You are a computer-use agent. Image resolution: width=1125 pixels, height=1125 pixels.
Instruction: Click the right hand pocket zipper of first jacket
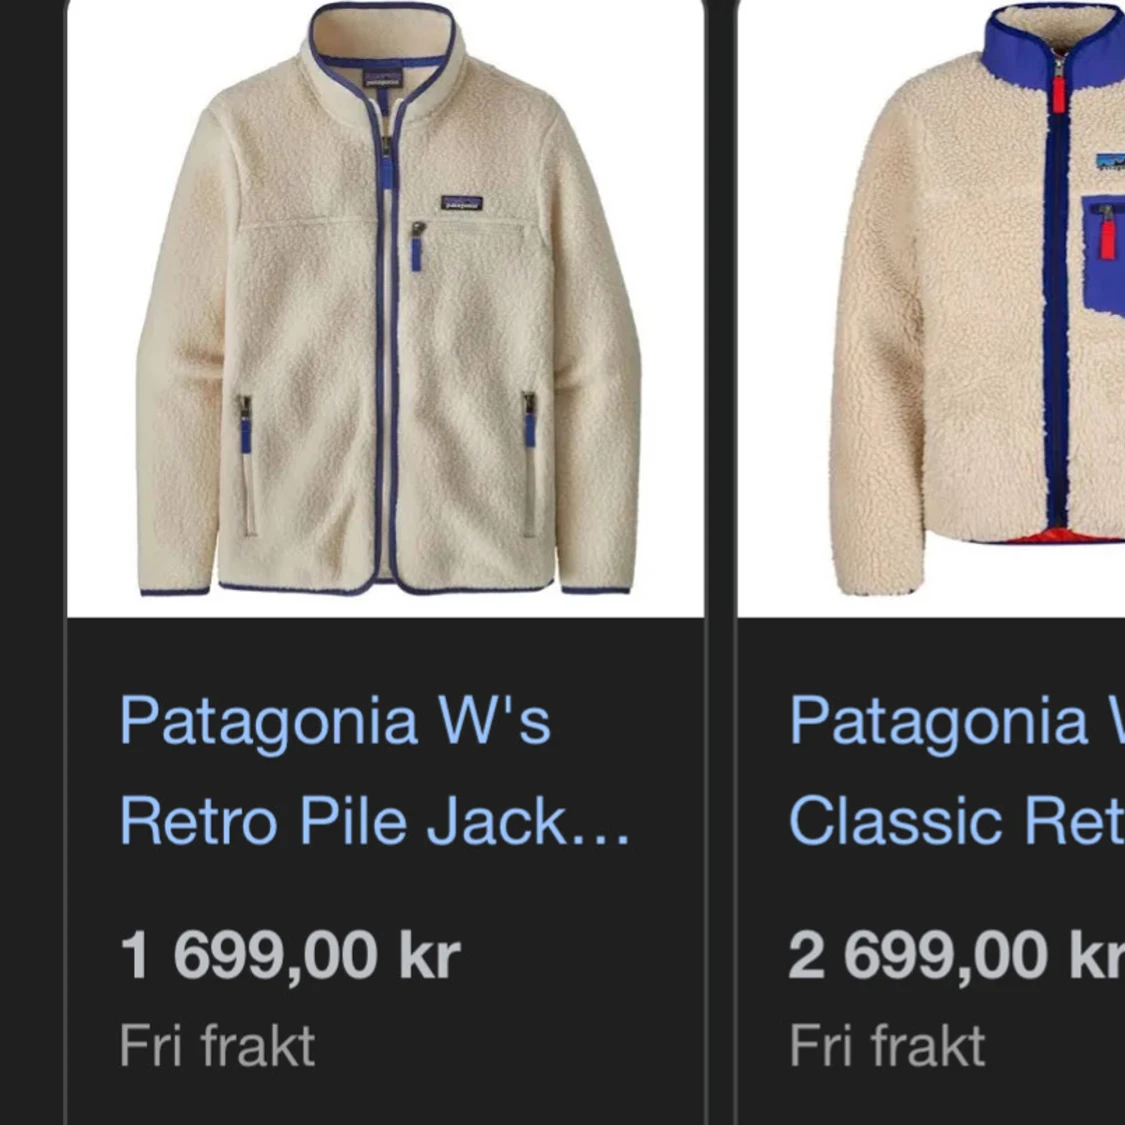529,420
